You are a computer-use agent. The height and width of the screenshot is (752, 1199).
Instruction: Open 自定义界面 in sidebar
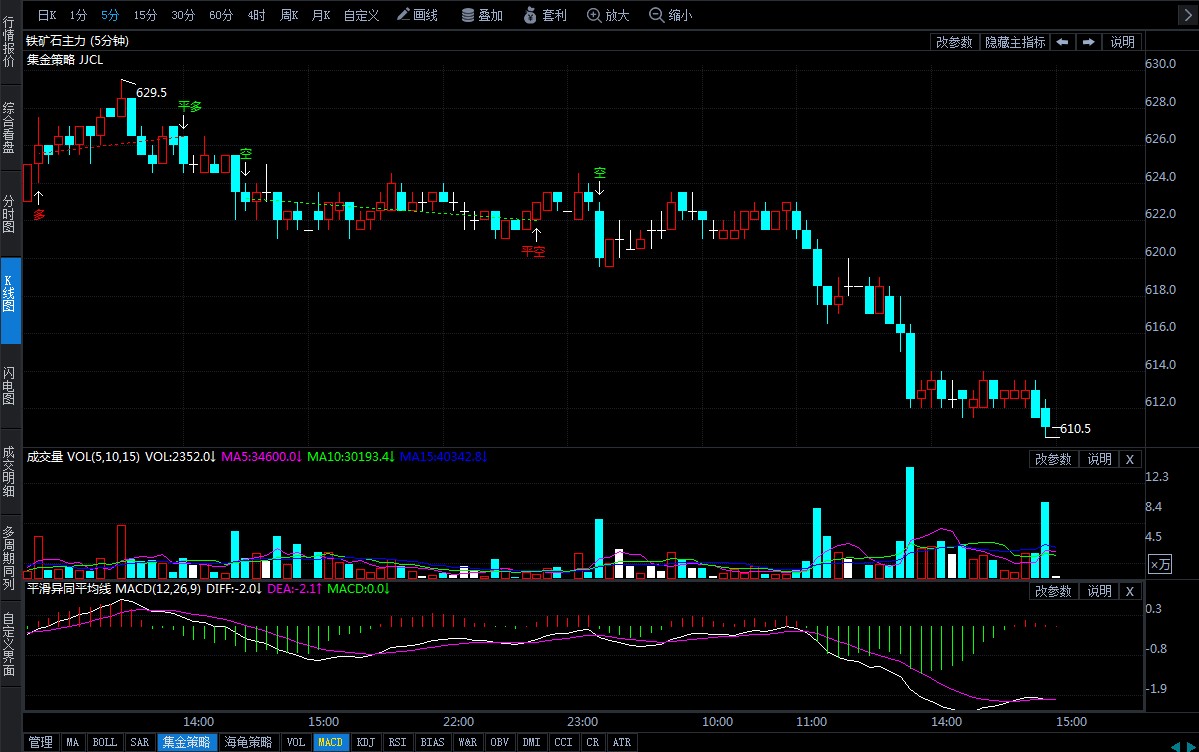pos(9,644)
